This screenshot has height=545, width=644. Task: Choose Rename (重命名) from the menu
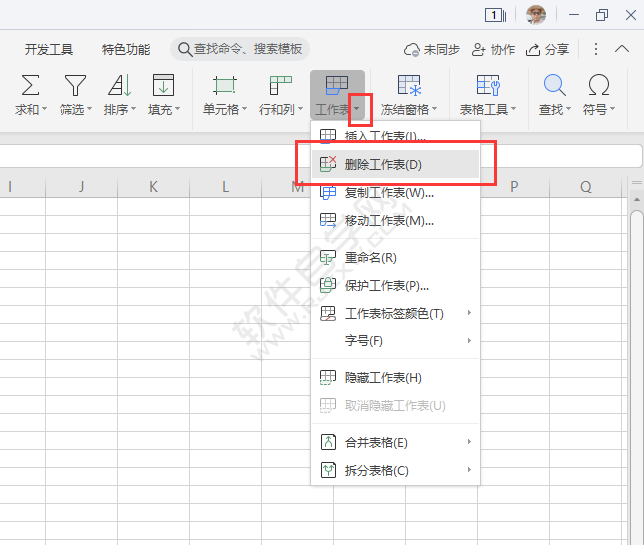coord(396,258)
